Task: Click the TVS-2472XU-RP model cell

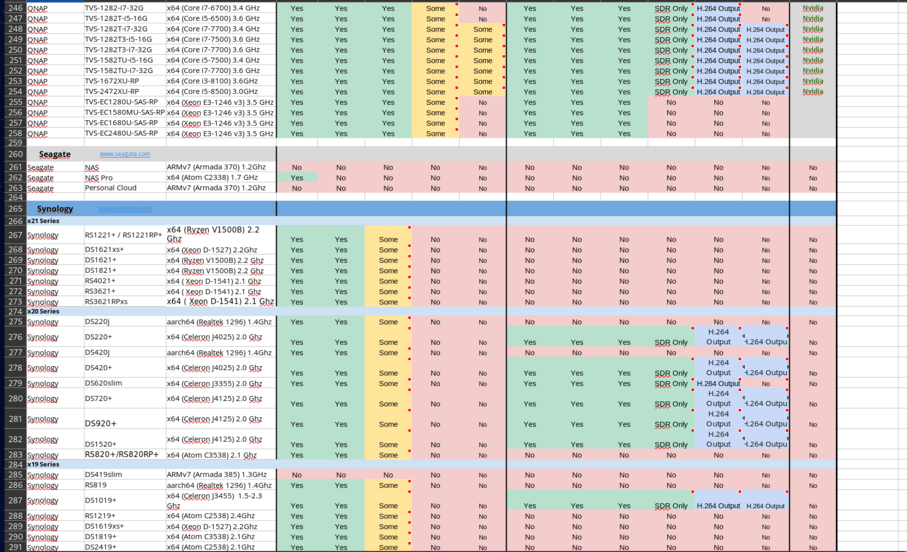Action: coord(124,91)
